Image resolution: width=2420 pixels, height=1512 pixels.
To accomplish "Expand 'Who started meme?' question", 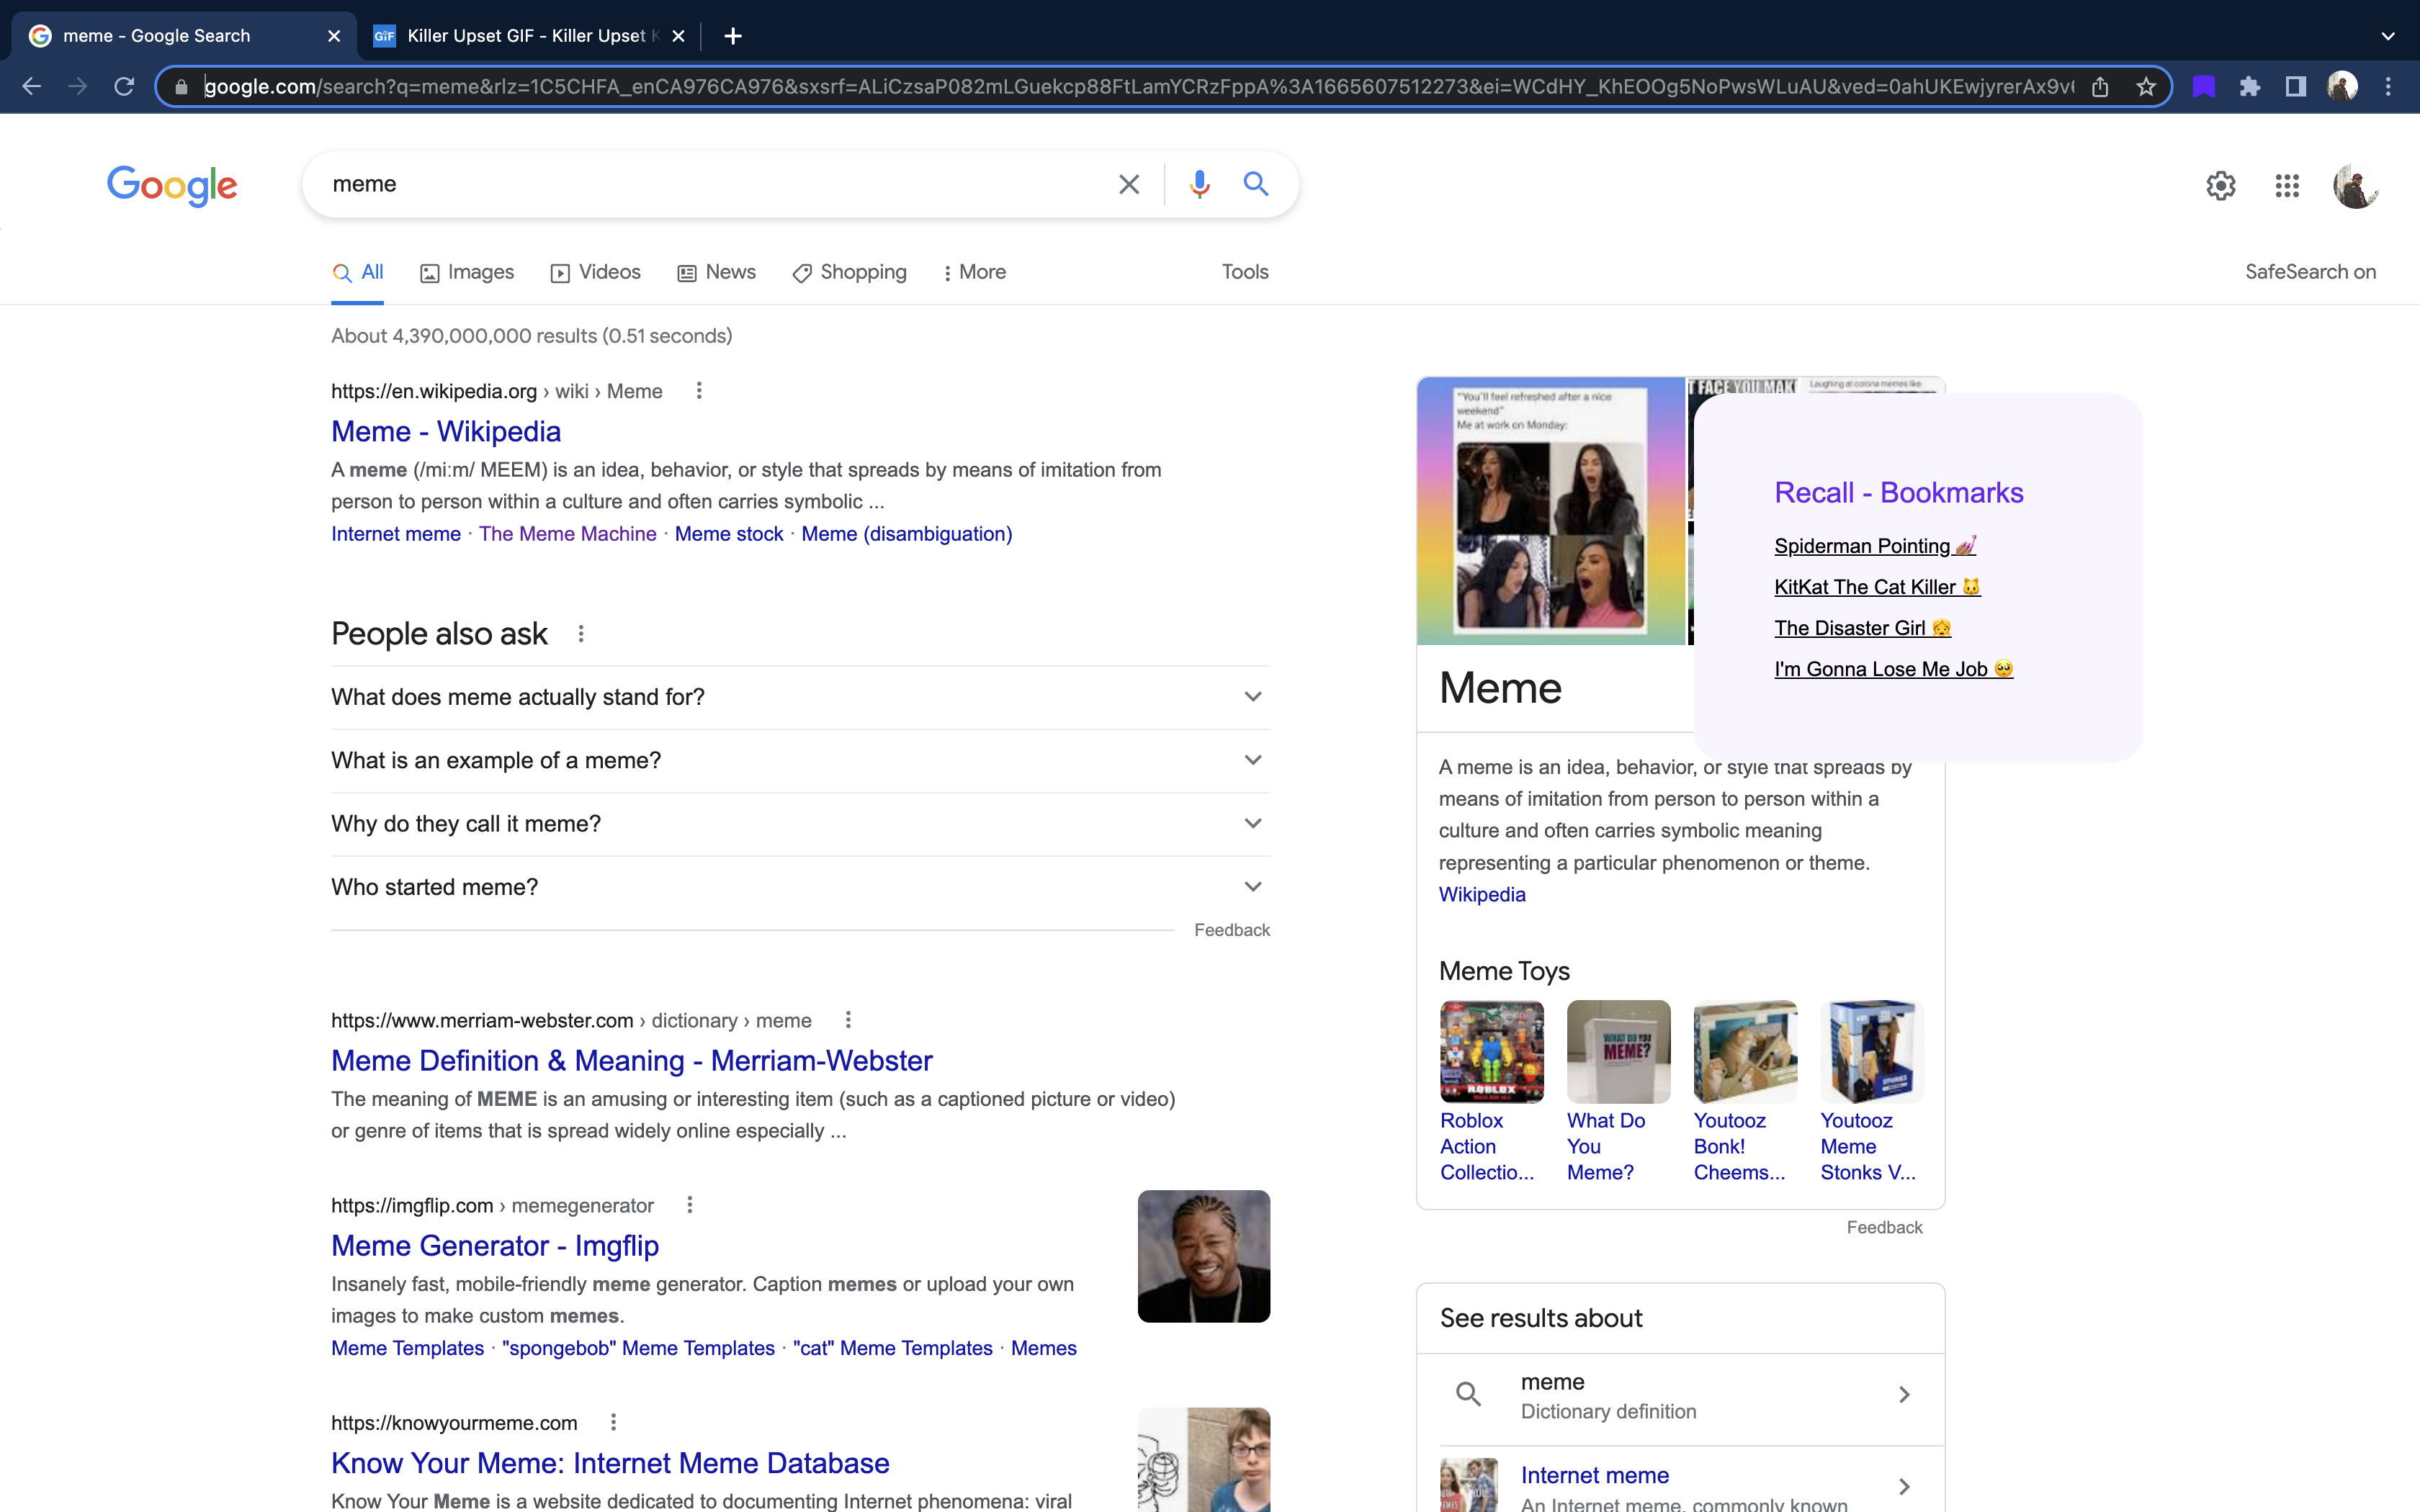I will (x=800, y=887).
